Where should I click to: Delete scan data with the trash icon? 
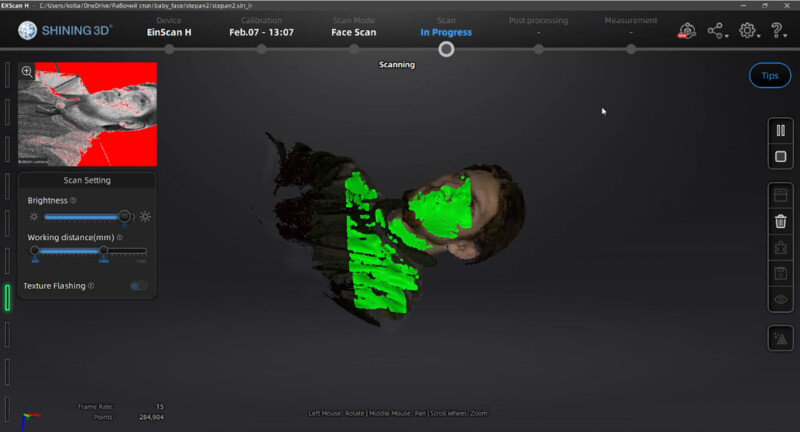[x=781, y=221]
